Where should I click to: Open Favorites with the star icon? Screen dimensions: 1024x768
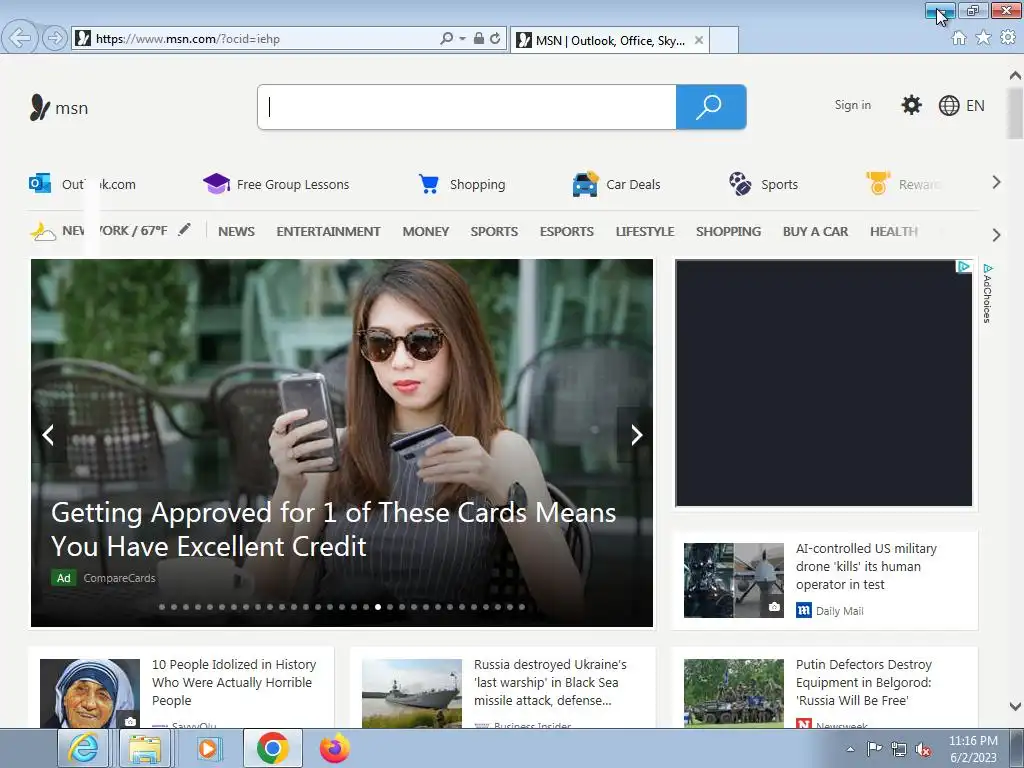pyautogui.click(x=983, y=38)
